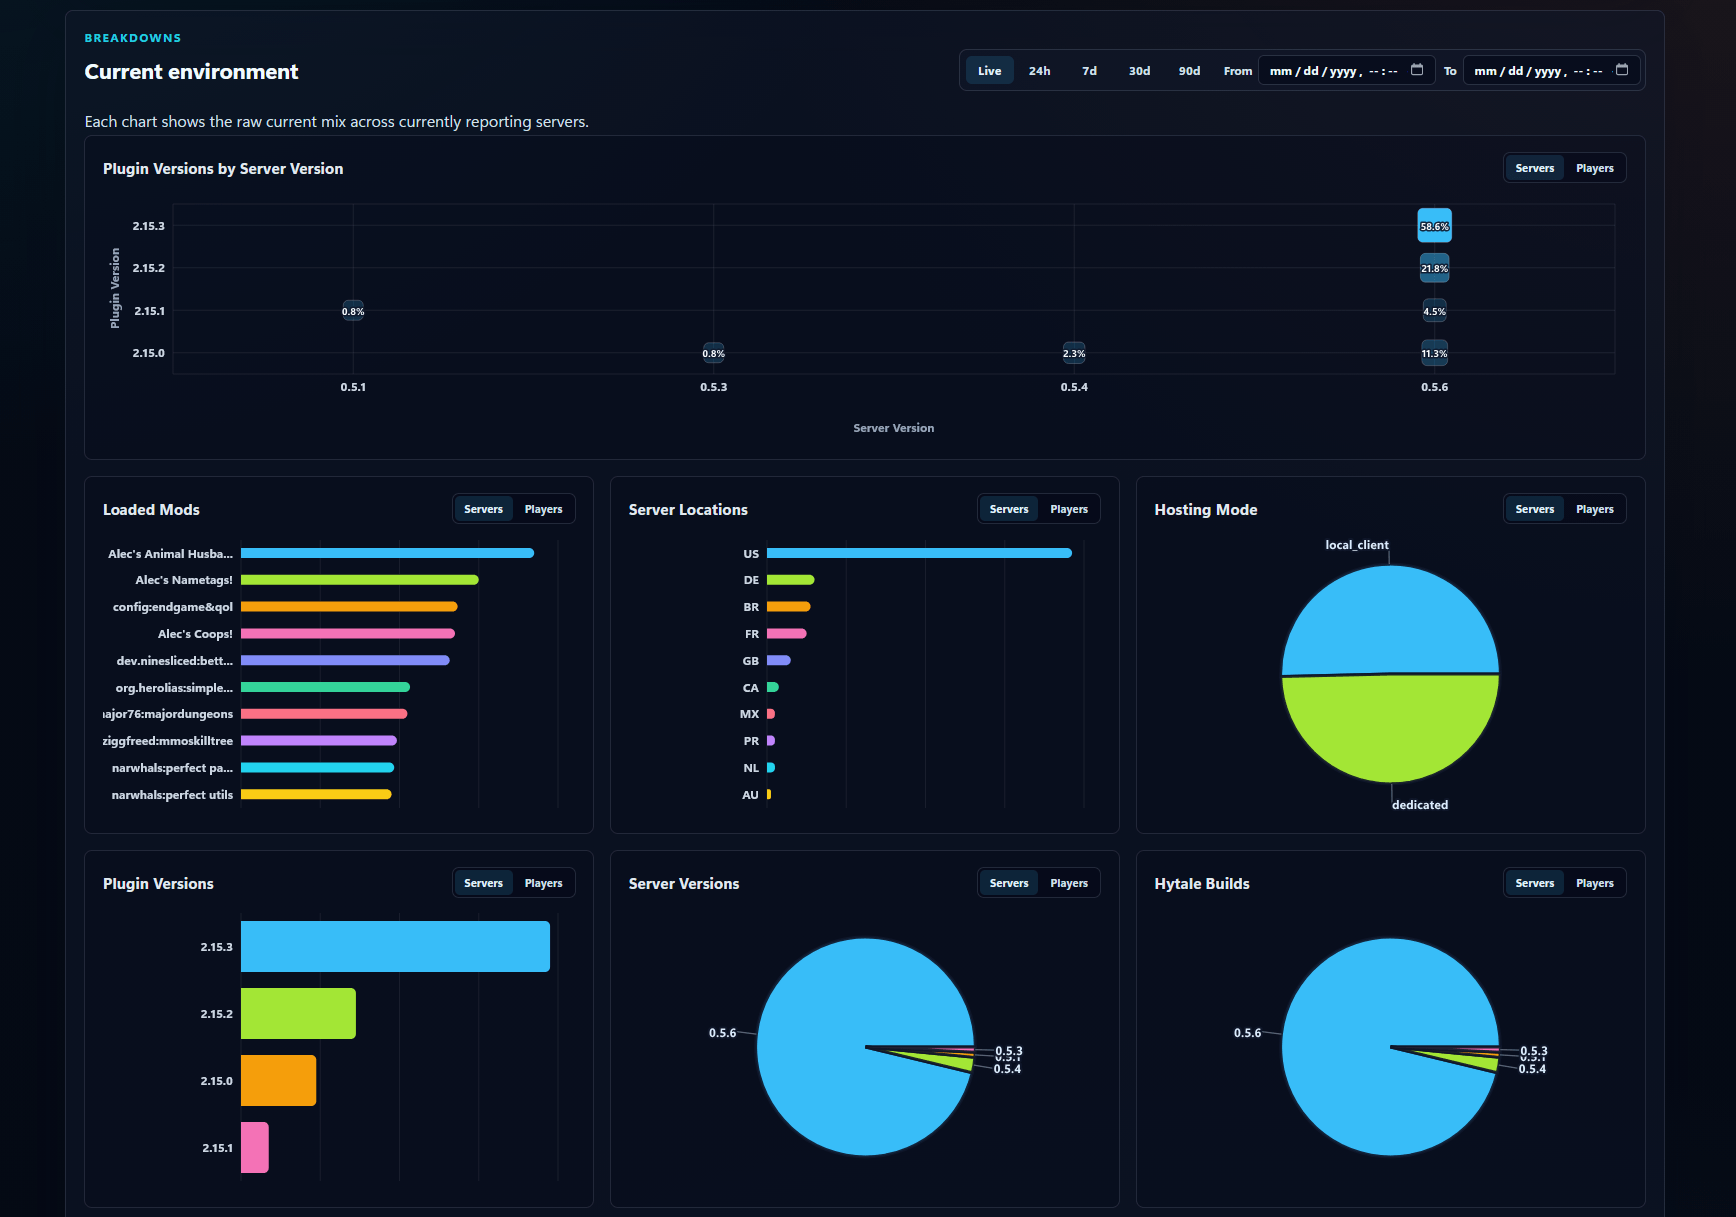The height and width of the screenshot is (1217, 1736).
Task: Click the MX label in Server Locations
Action: (x=749, y=714)
